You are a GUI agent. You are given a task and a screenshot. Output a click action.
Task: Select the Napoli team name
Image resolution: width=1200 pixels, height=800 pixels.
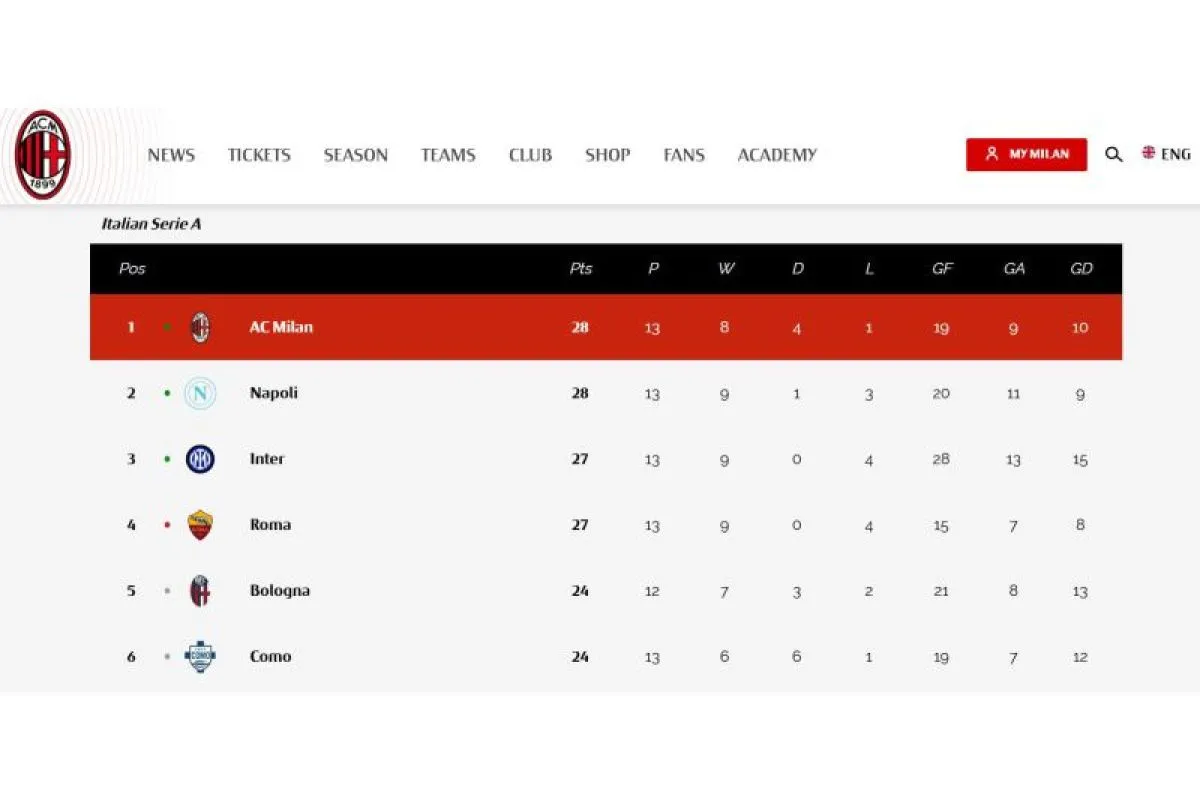[x=274, y=393]
